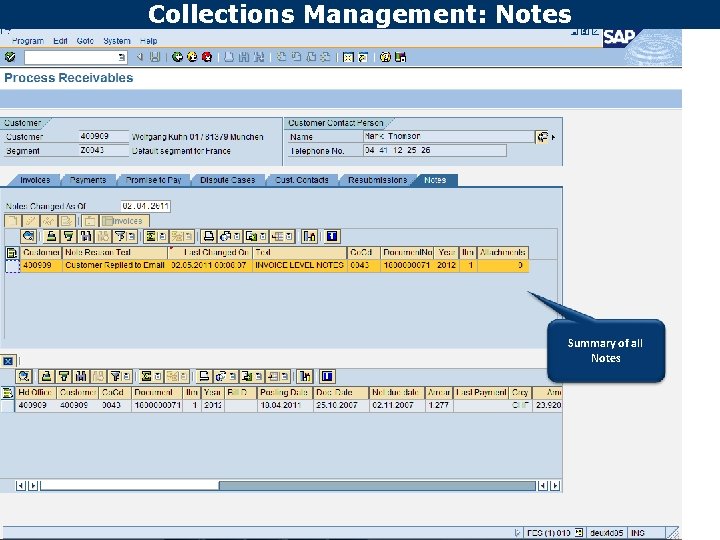Open details magnifier in invoices grid toolbar
Image resolution: width=720 pixels, height=540 pixels.
point(24,377)
